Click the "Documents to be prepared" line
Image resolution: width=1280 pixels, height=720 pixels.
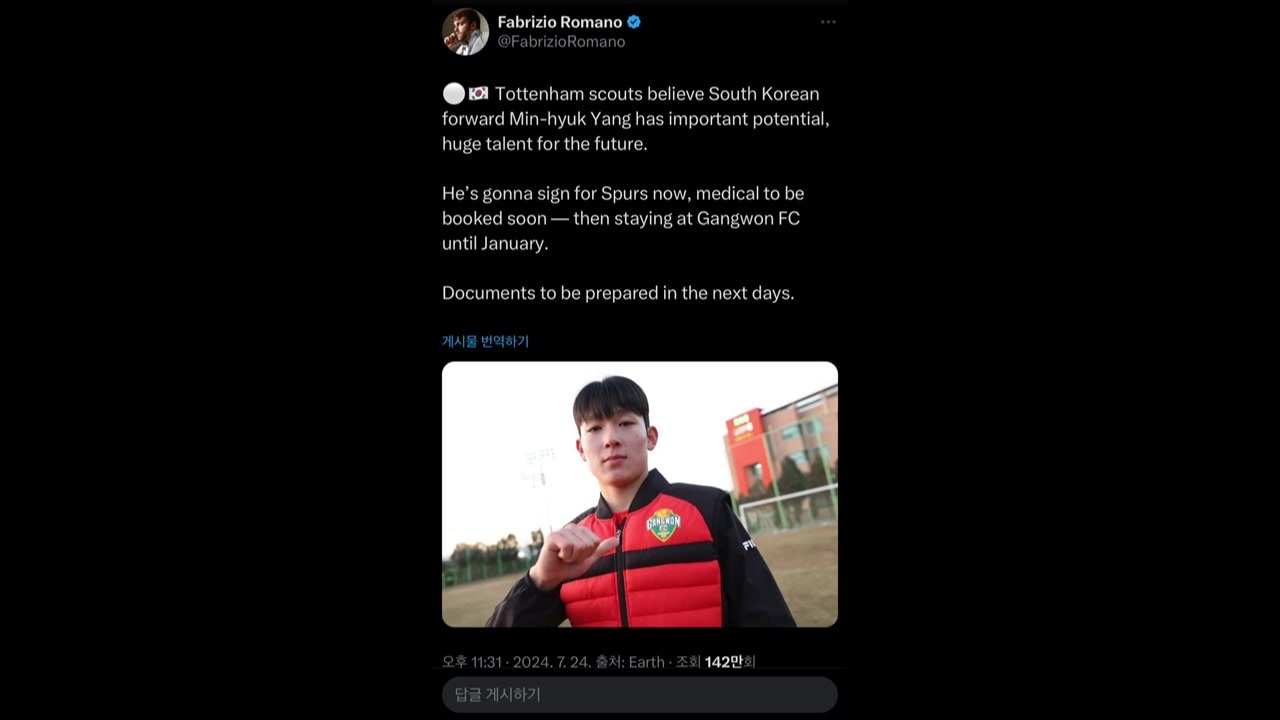618,293
